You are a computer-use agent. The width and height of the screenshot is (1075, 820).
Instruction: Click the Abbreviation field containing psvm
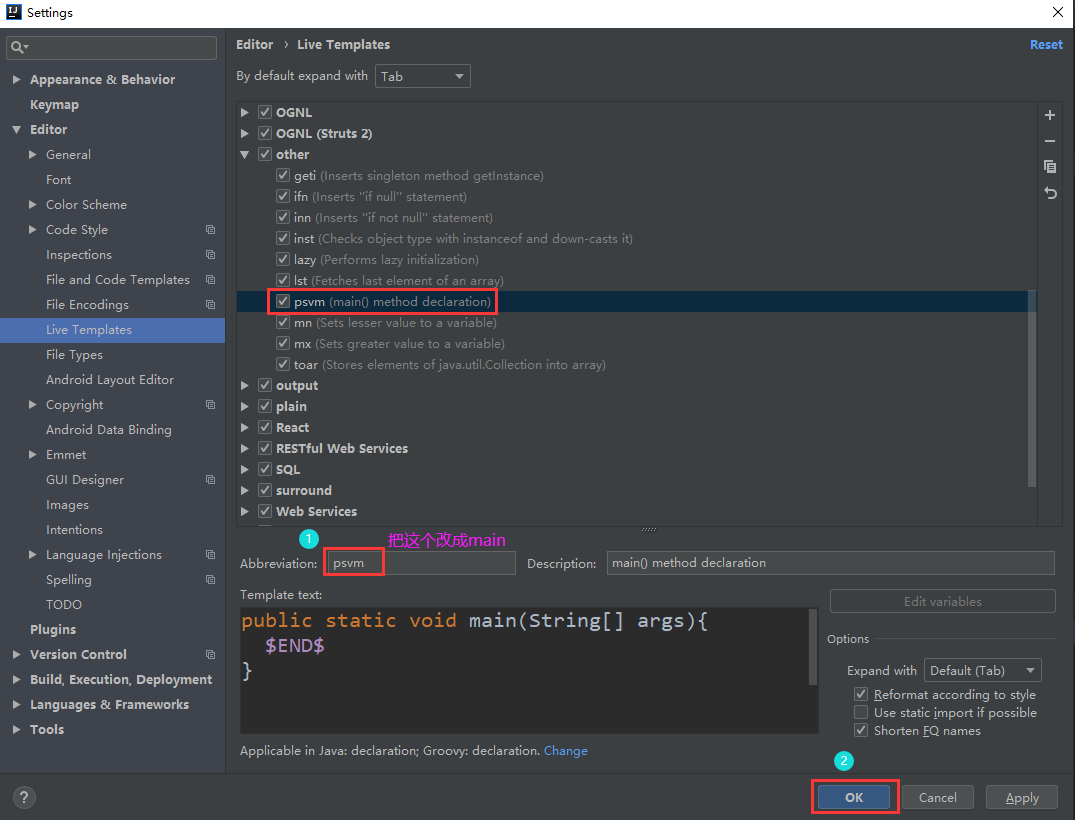click(420, 564)
